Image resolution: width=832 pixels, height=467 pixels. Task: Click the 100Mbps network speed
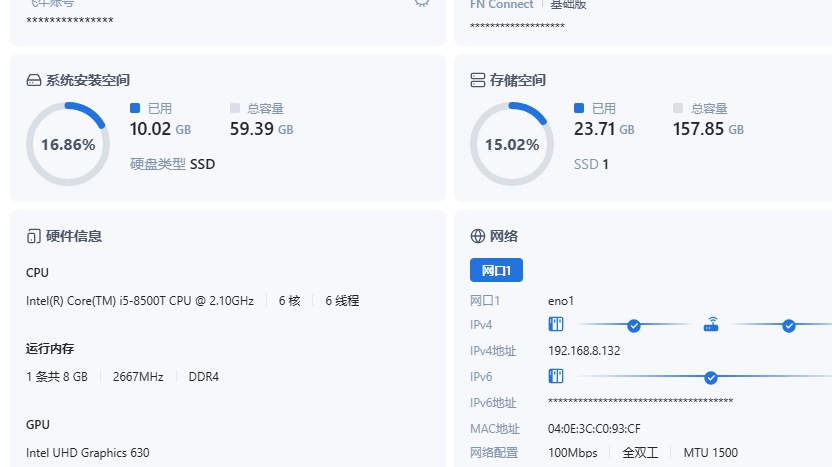click(573, 453)
